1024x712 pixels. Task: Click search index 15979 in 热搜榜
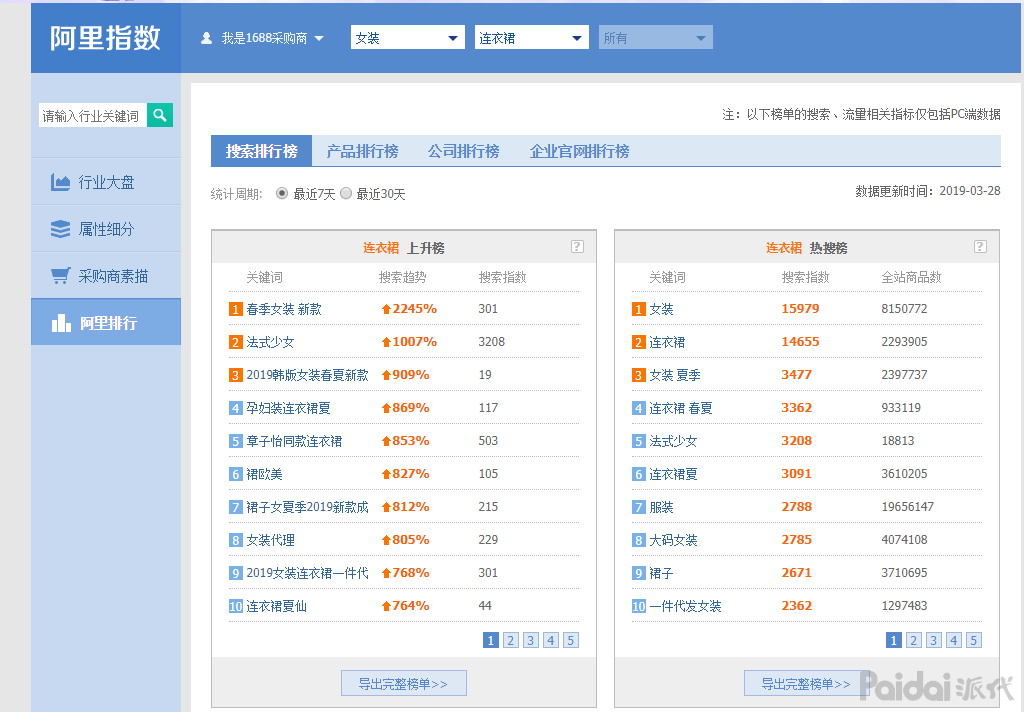pos(800,308)
